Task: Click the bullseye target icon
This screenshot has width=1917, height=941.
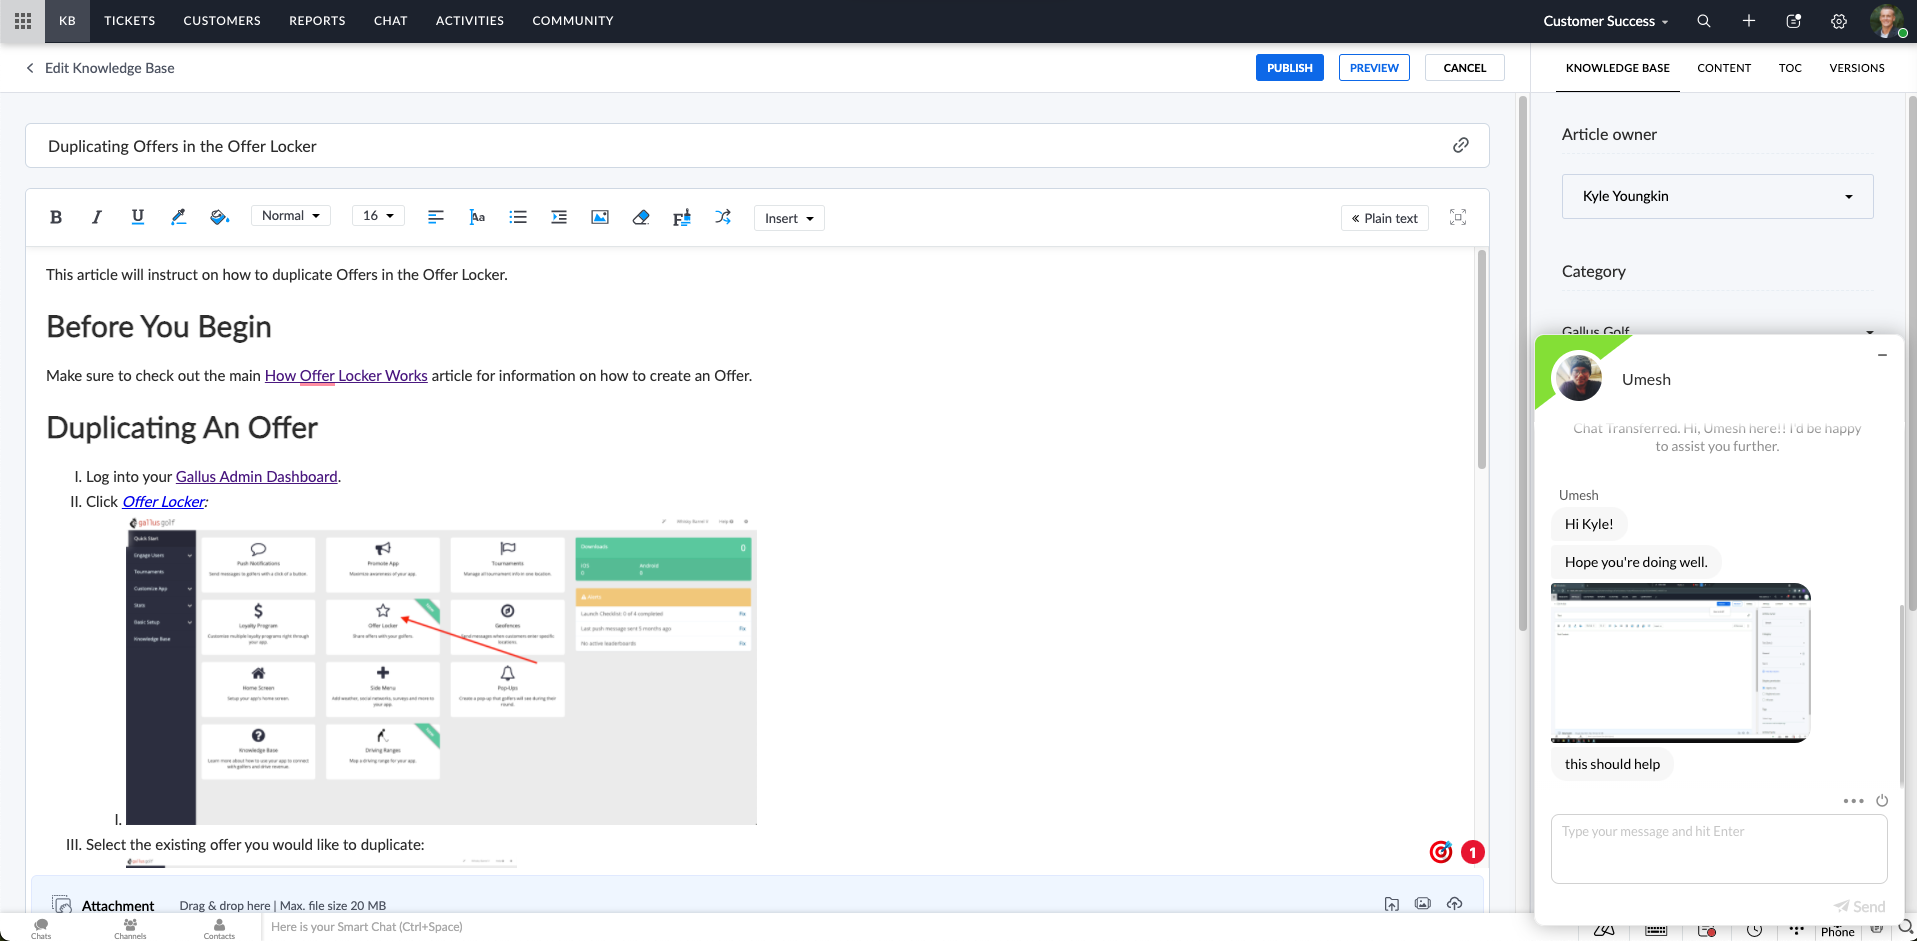Action: pyautogui.click(x=1441, y=852)
